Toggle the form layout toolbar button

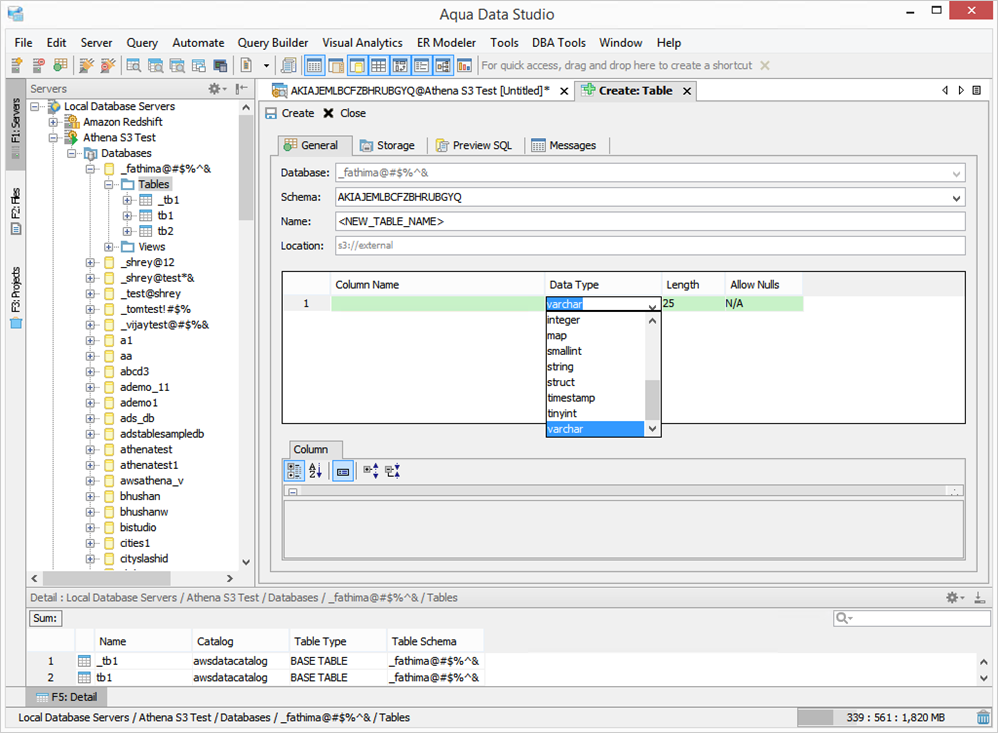click(x=421, y=65)
